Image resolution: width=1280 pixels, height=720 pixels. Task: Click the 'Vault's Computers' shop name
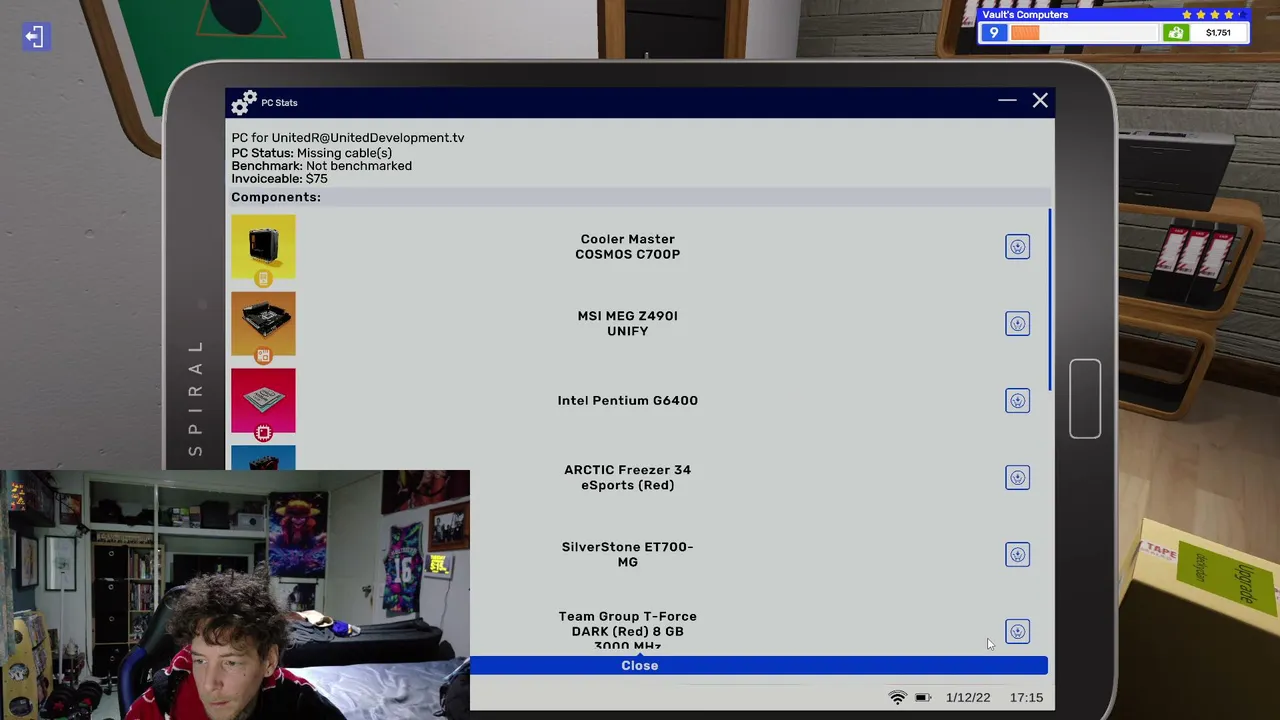click(1025, 15)
